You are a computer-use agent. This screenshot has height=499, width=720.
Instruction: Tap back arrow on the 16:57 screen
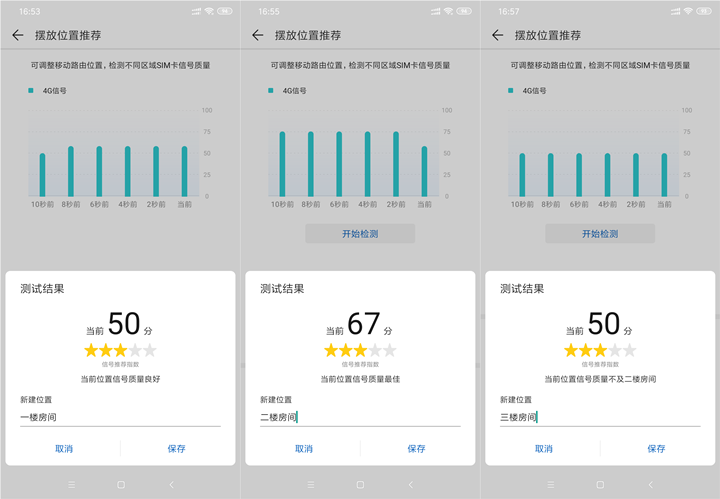[x=497, y=35]
